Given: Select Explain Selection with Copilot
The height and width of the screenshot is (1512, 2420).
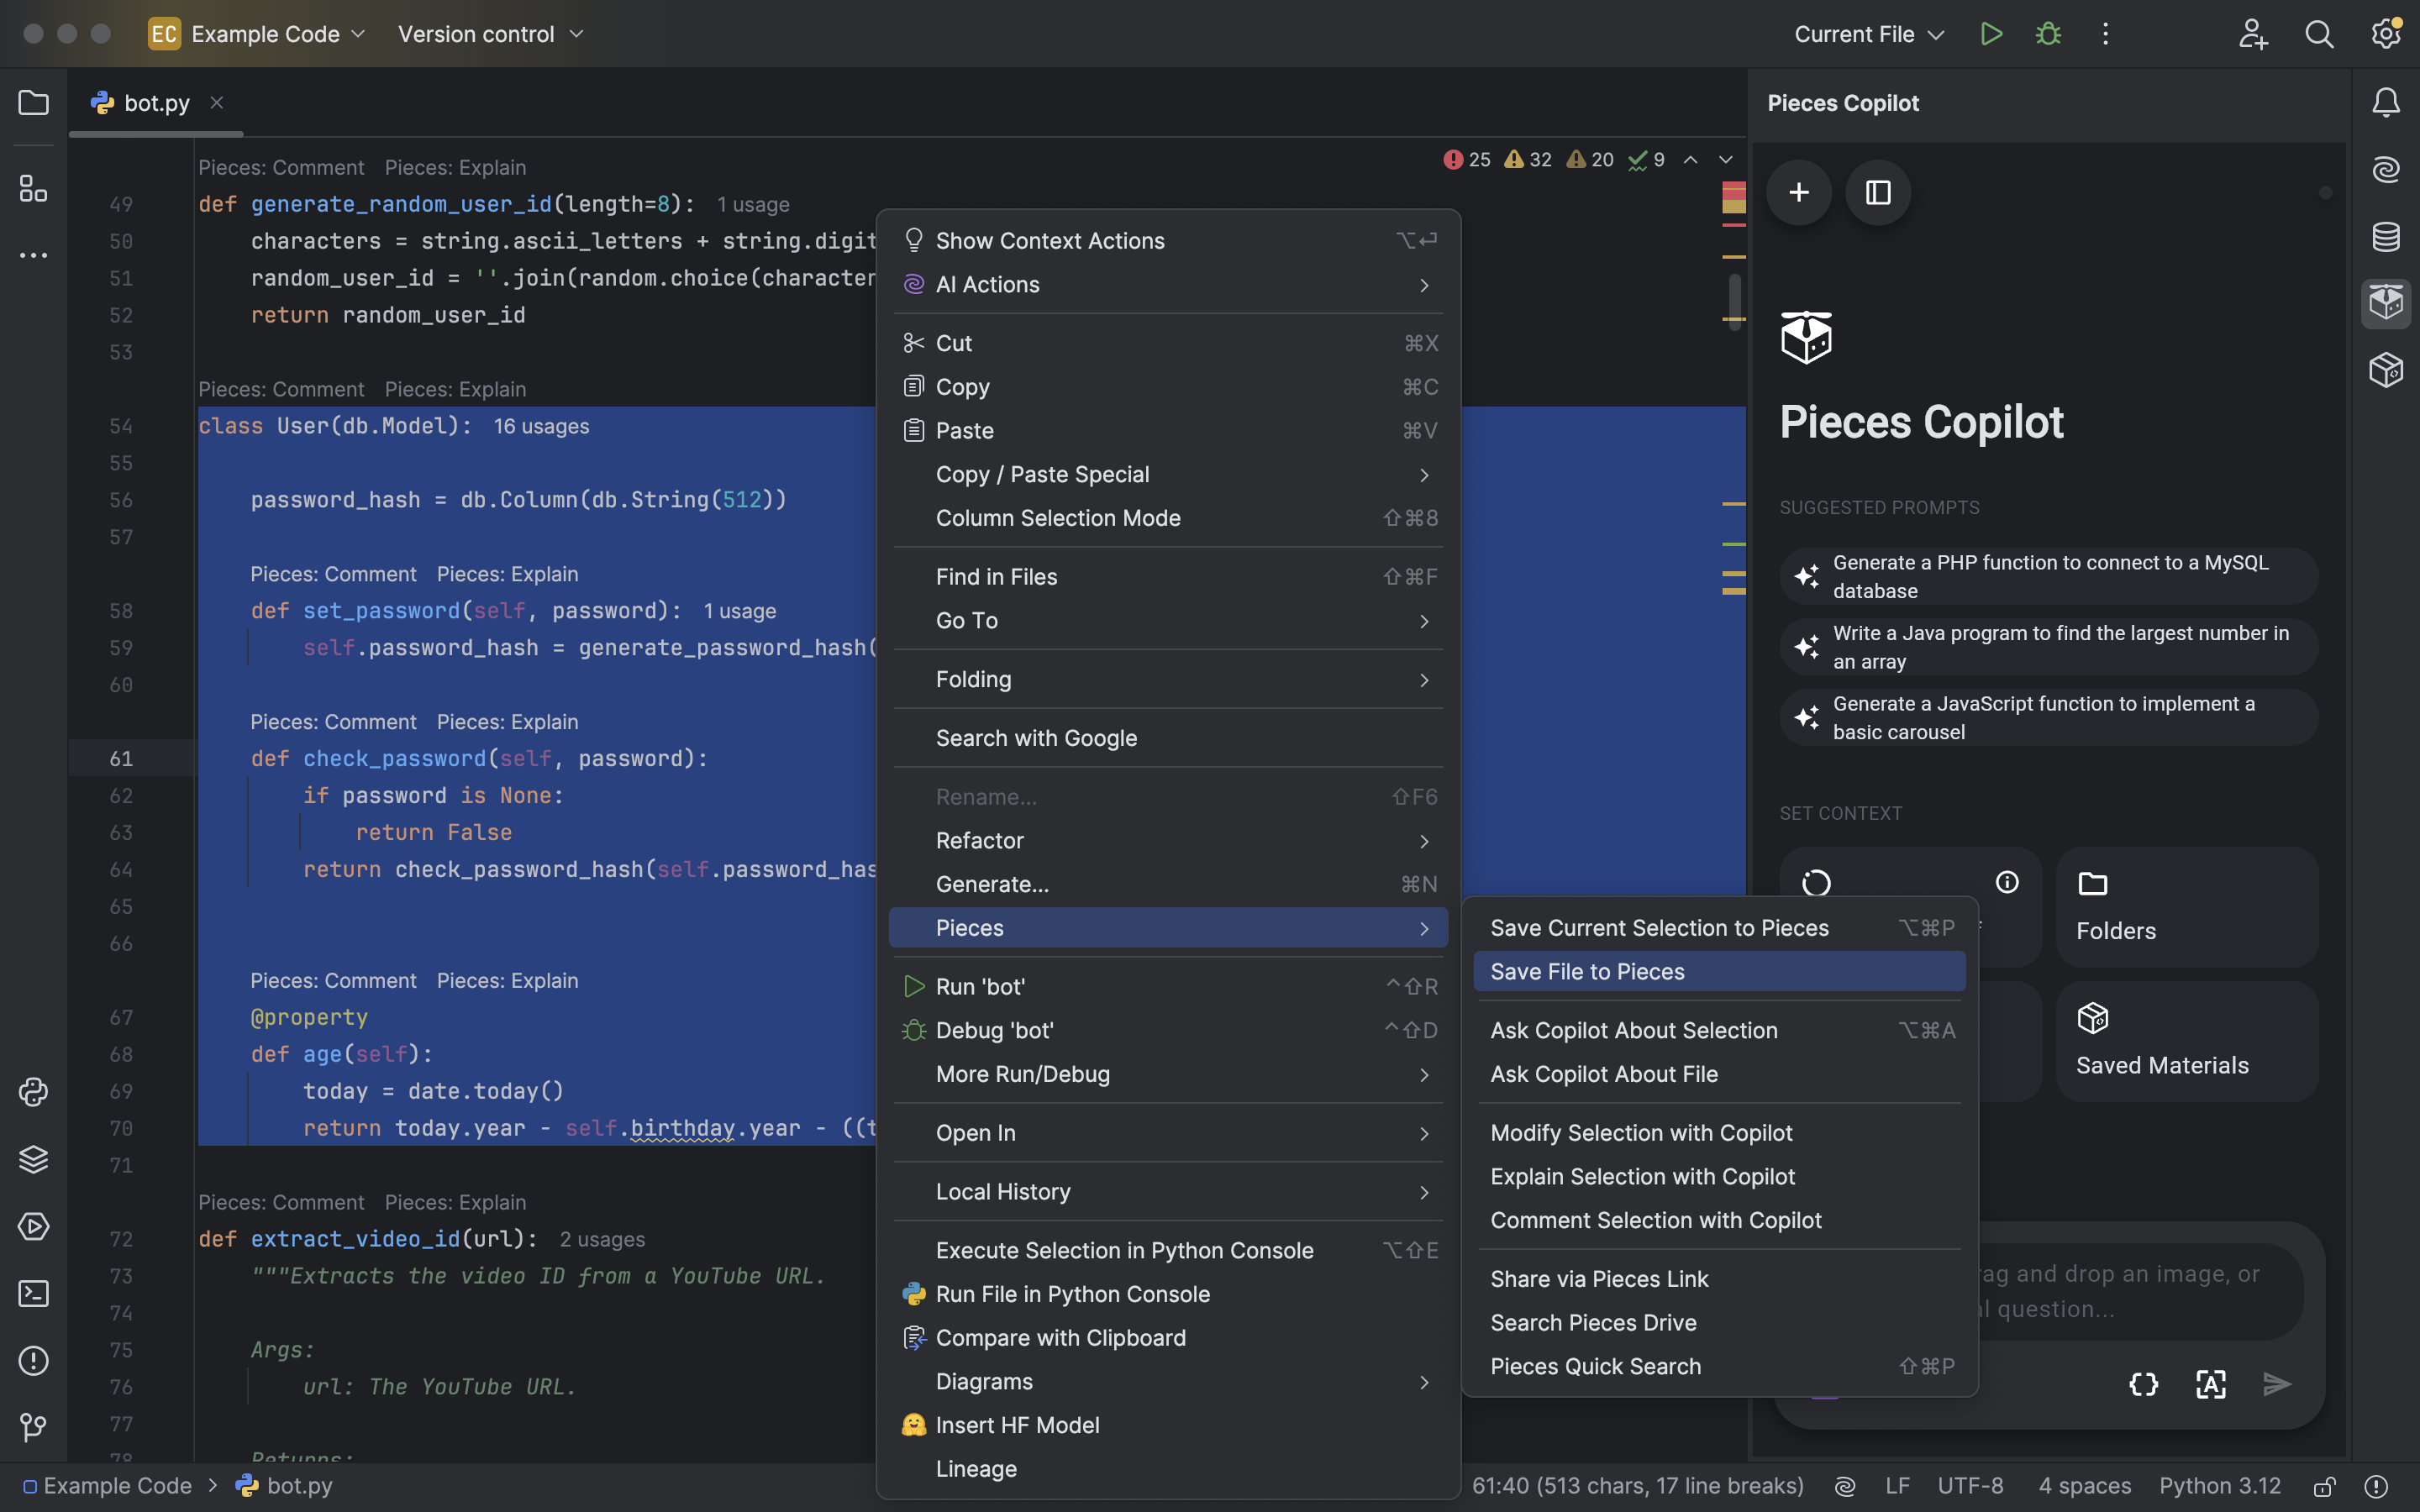Looking at the screenshot, I should click(x=1719, y=1177).
